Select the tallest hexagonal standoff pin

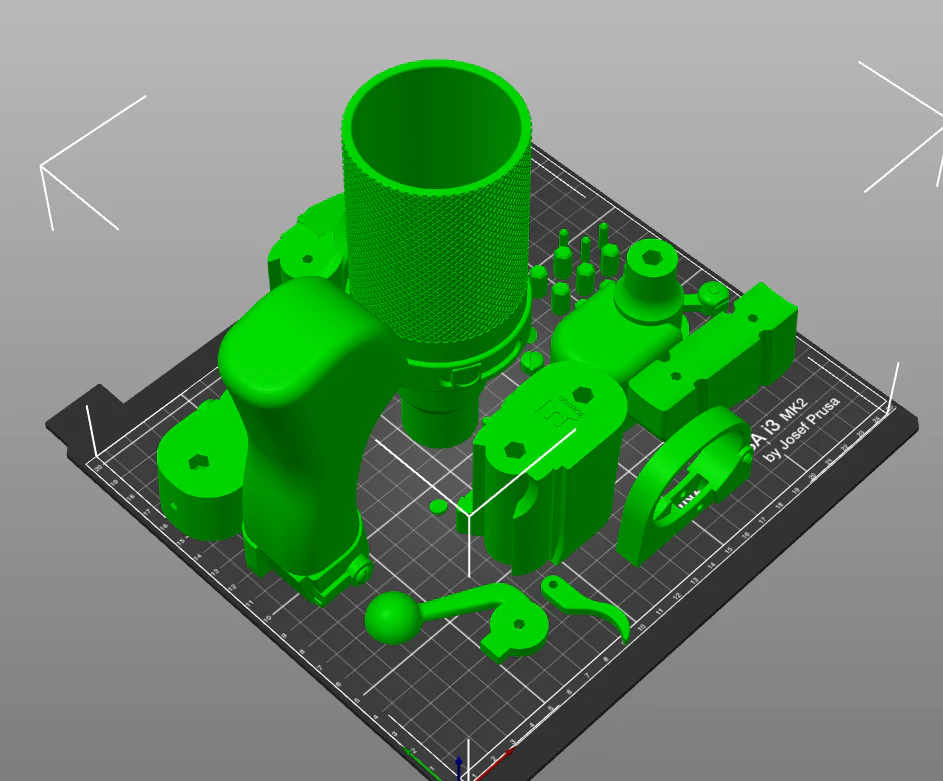(603, 237)
